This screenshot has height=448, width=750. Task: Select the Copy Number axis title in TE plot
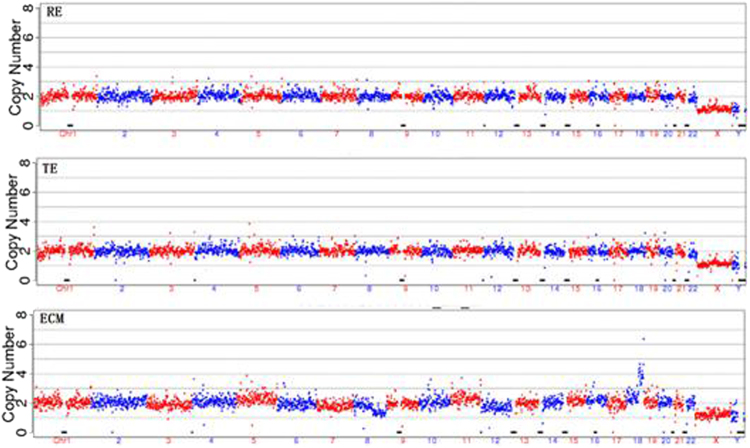pos(14,222)
